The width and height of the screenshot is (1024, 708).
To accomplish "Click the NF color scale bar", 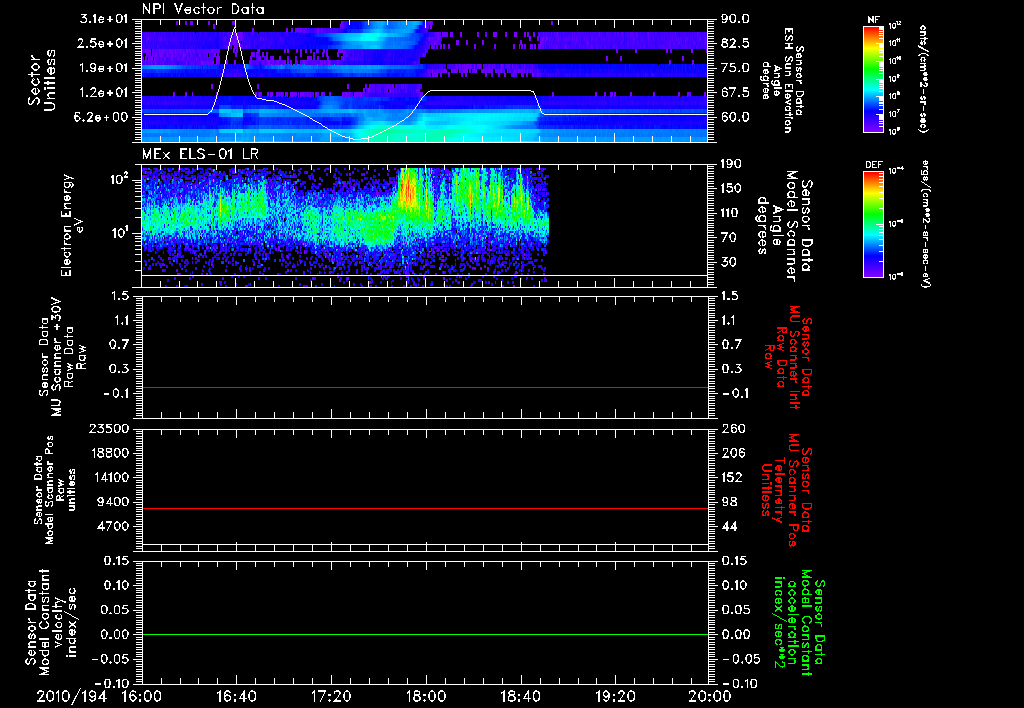I will point(873,79).
